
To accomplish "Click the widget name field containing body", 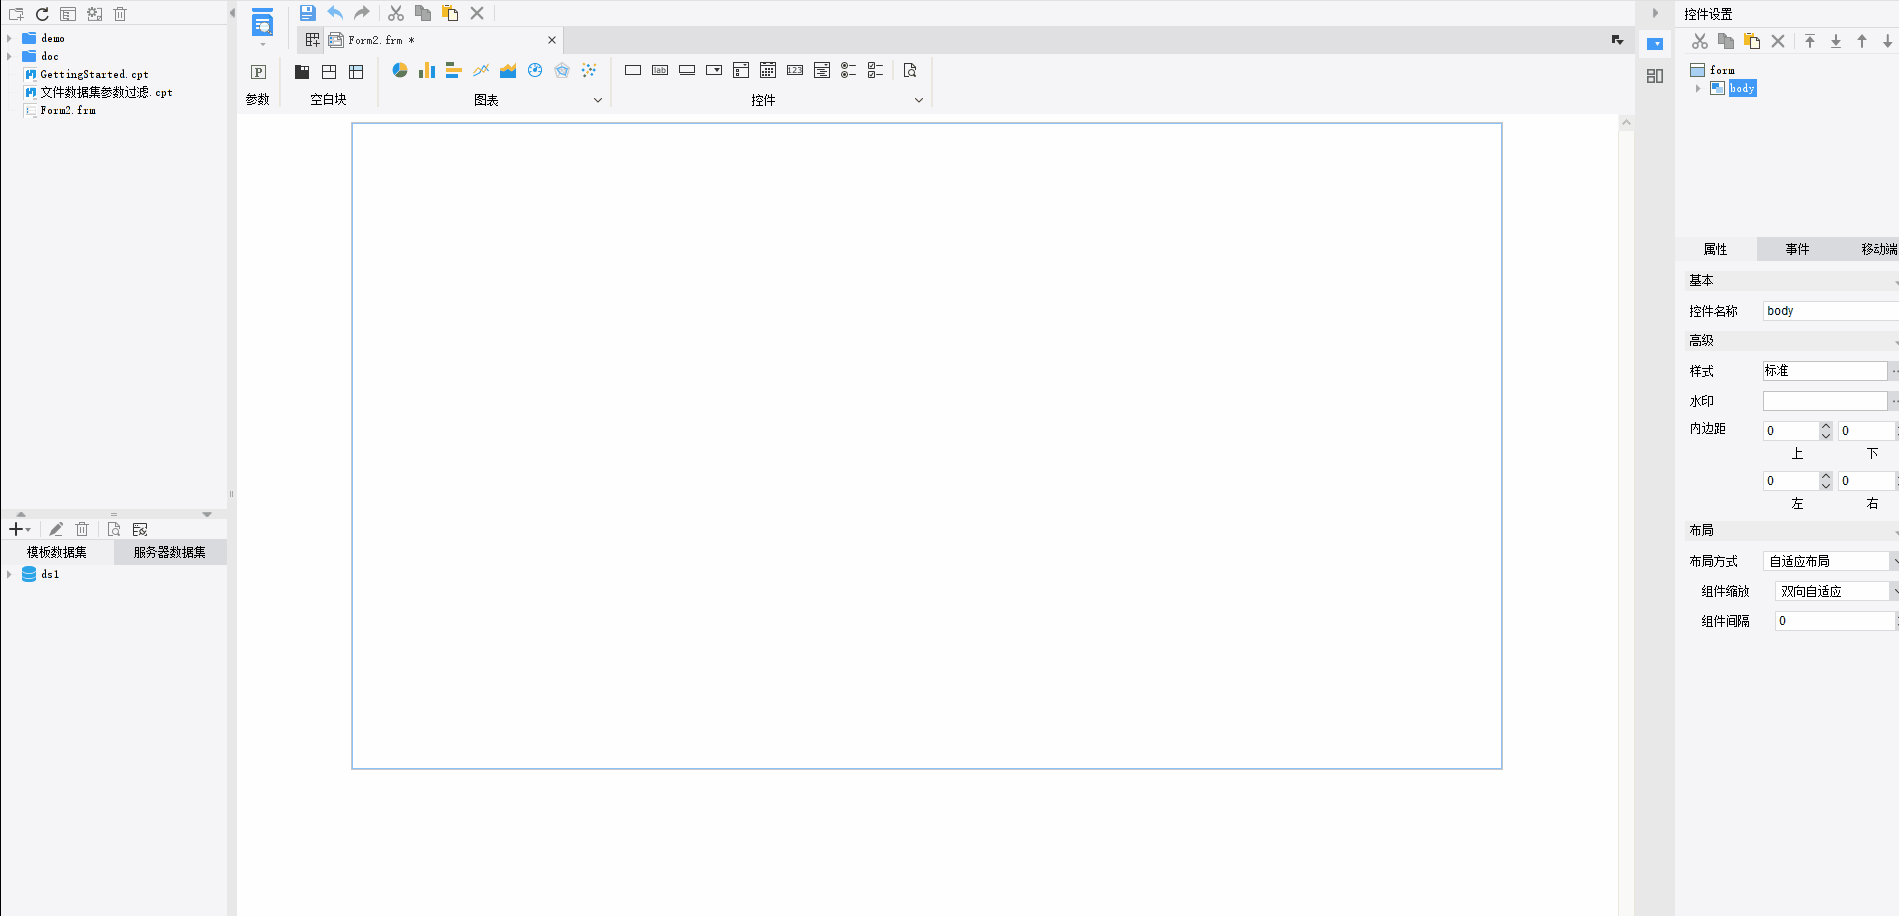I will coord(1830,311).
